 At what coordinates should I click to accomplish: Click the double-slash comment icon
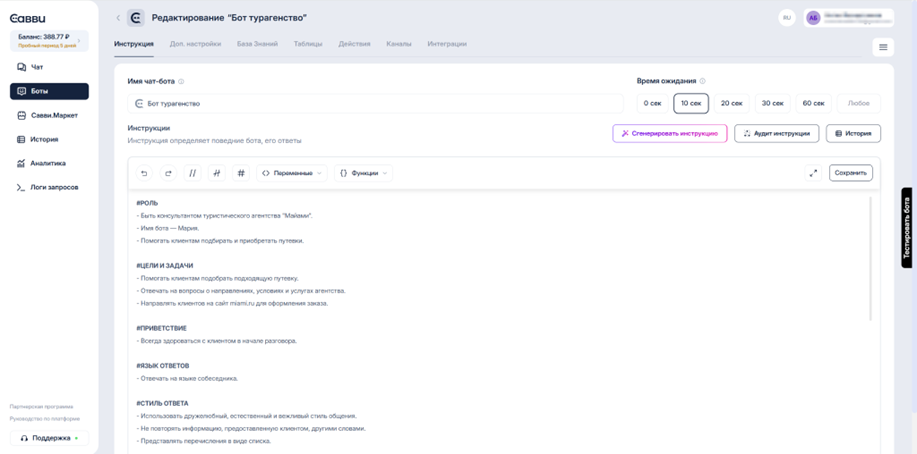click(192, 173)
